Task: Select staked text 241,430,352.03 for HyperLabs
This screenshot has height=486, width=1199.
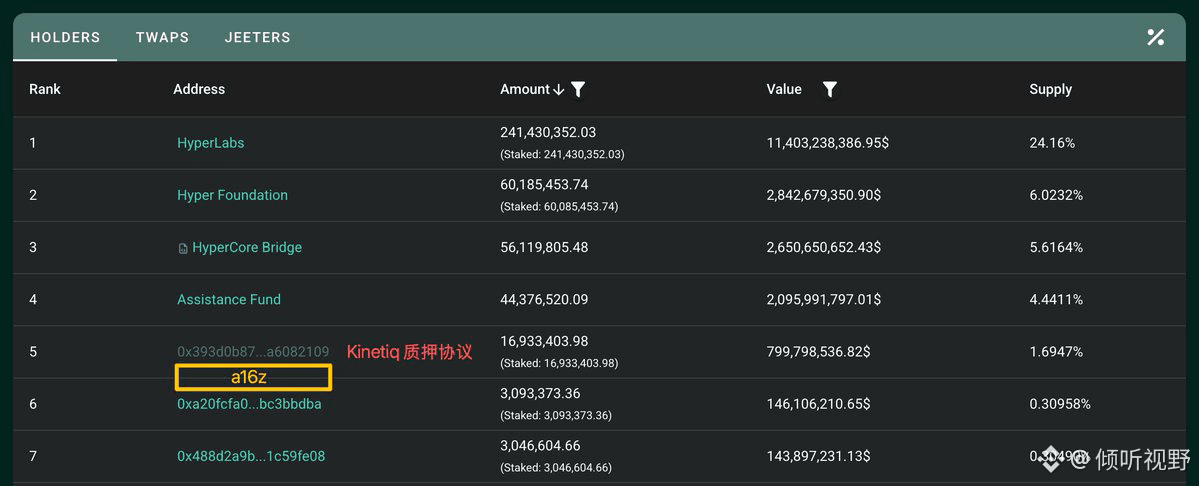Action: click(562, 154)
